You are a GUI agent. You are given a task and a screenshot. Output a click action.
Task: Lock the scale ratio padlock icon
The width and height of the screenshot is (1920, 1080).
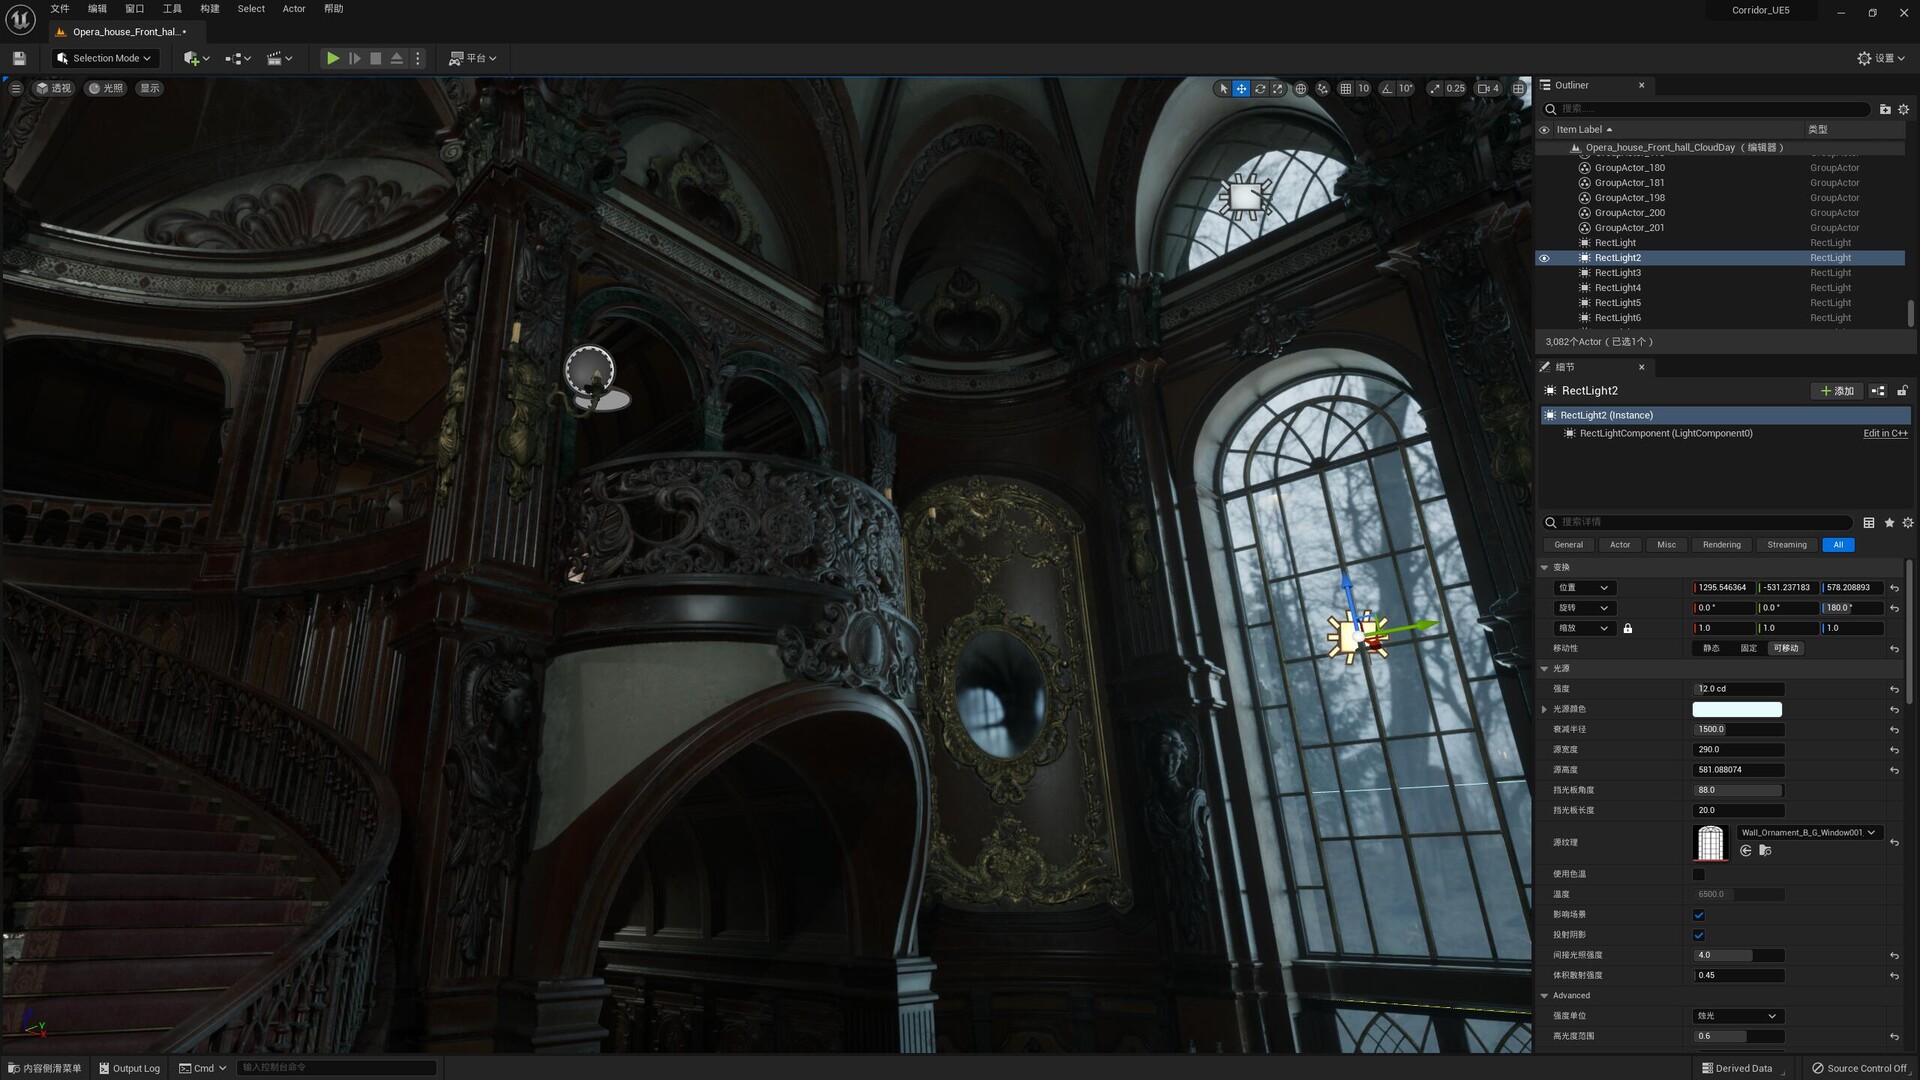click(1628, 629)
